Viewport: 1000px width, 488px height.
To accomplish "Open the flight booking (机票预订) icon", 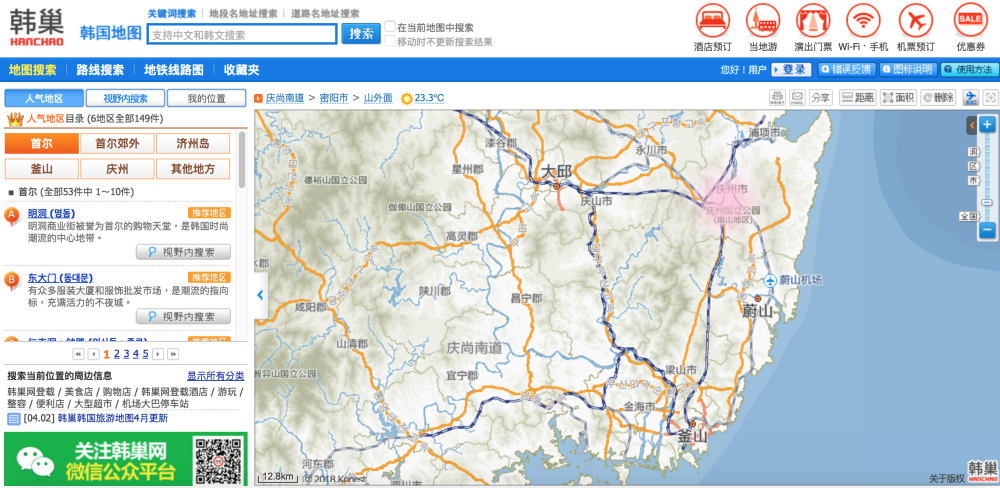I will point(915,20).
